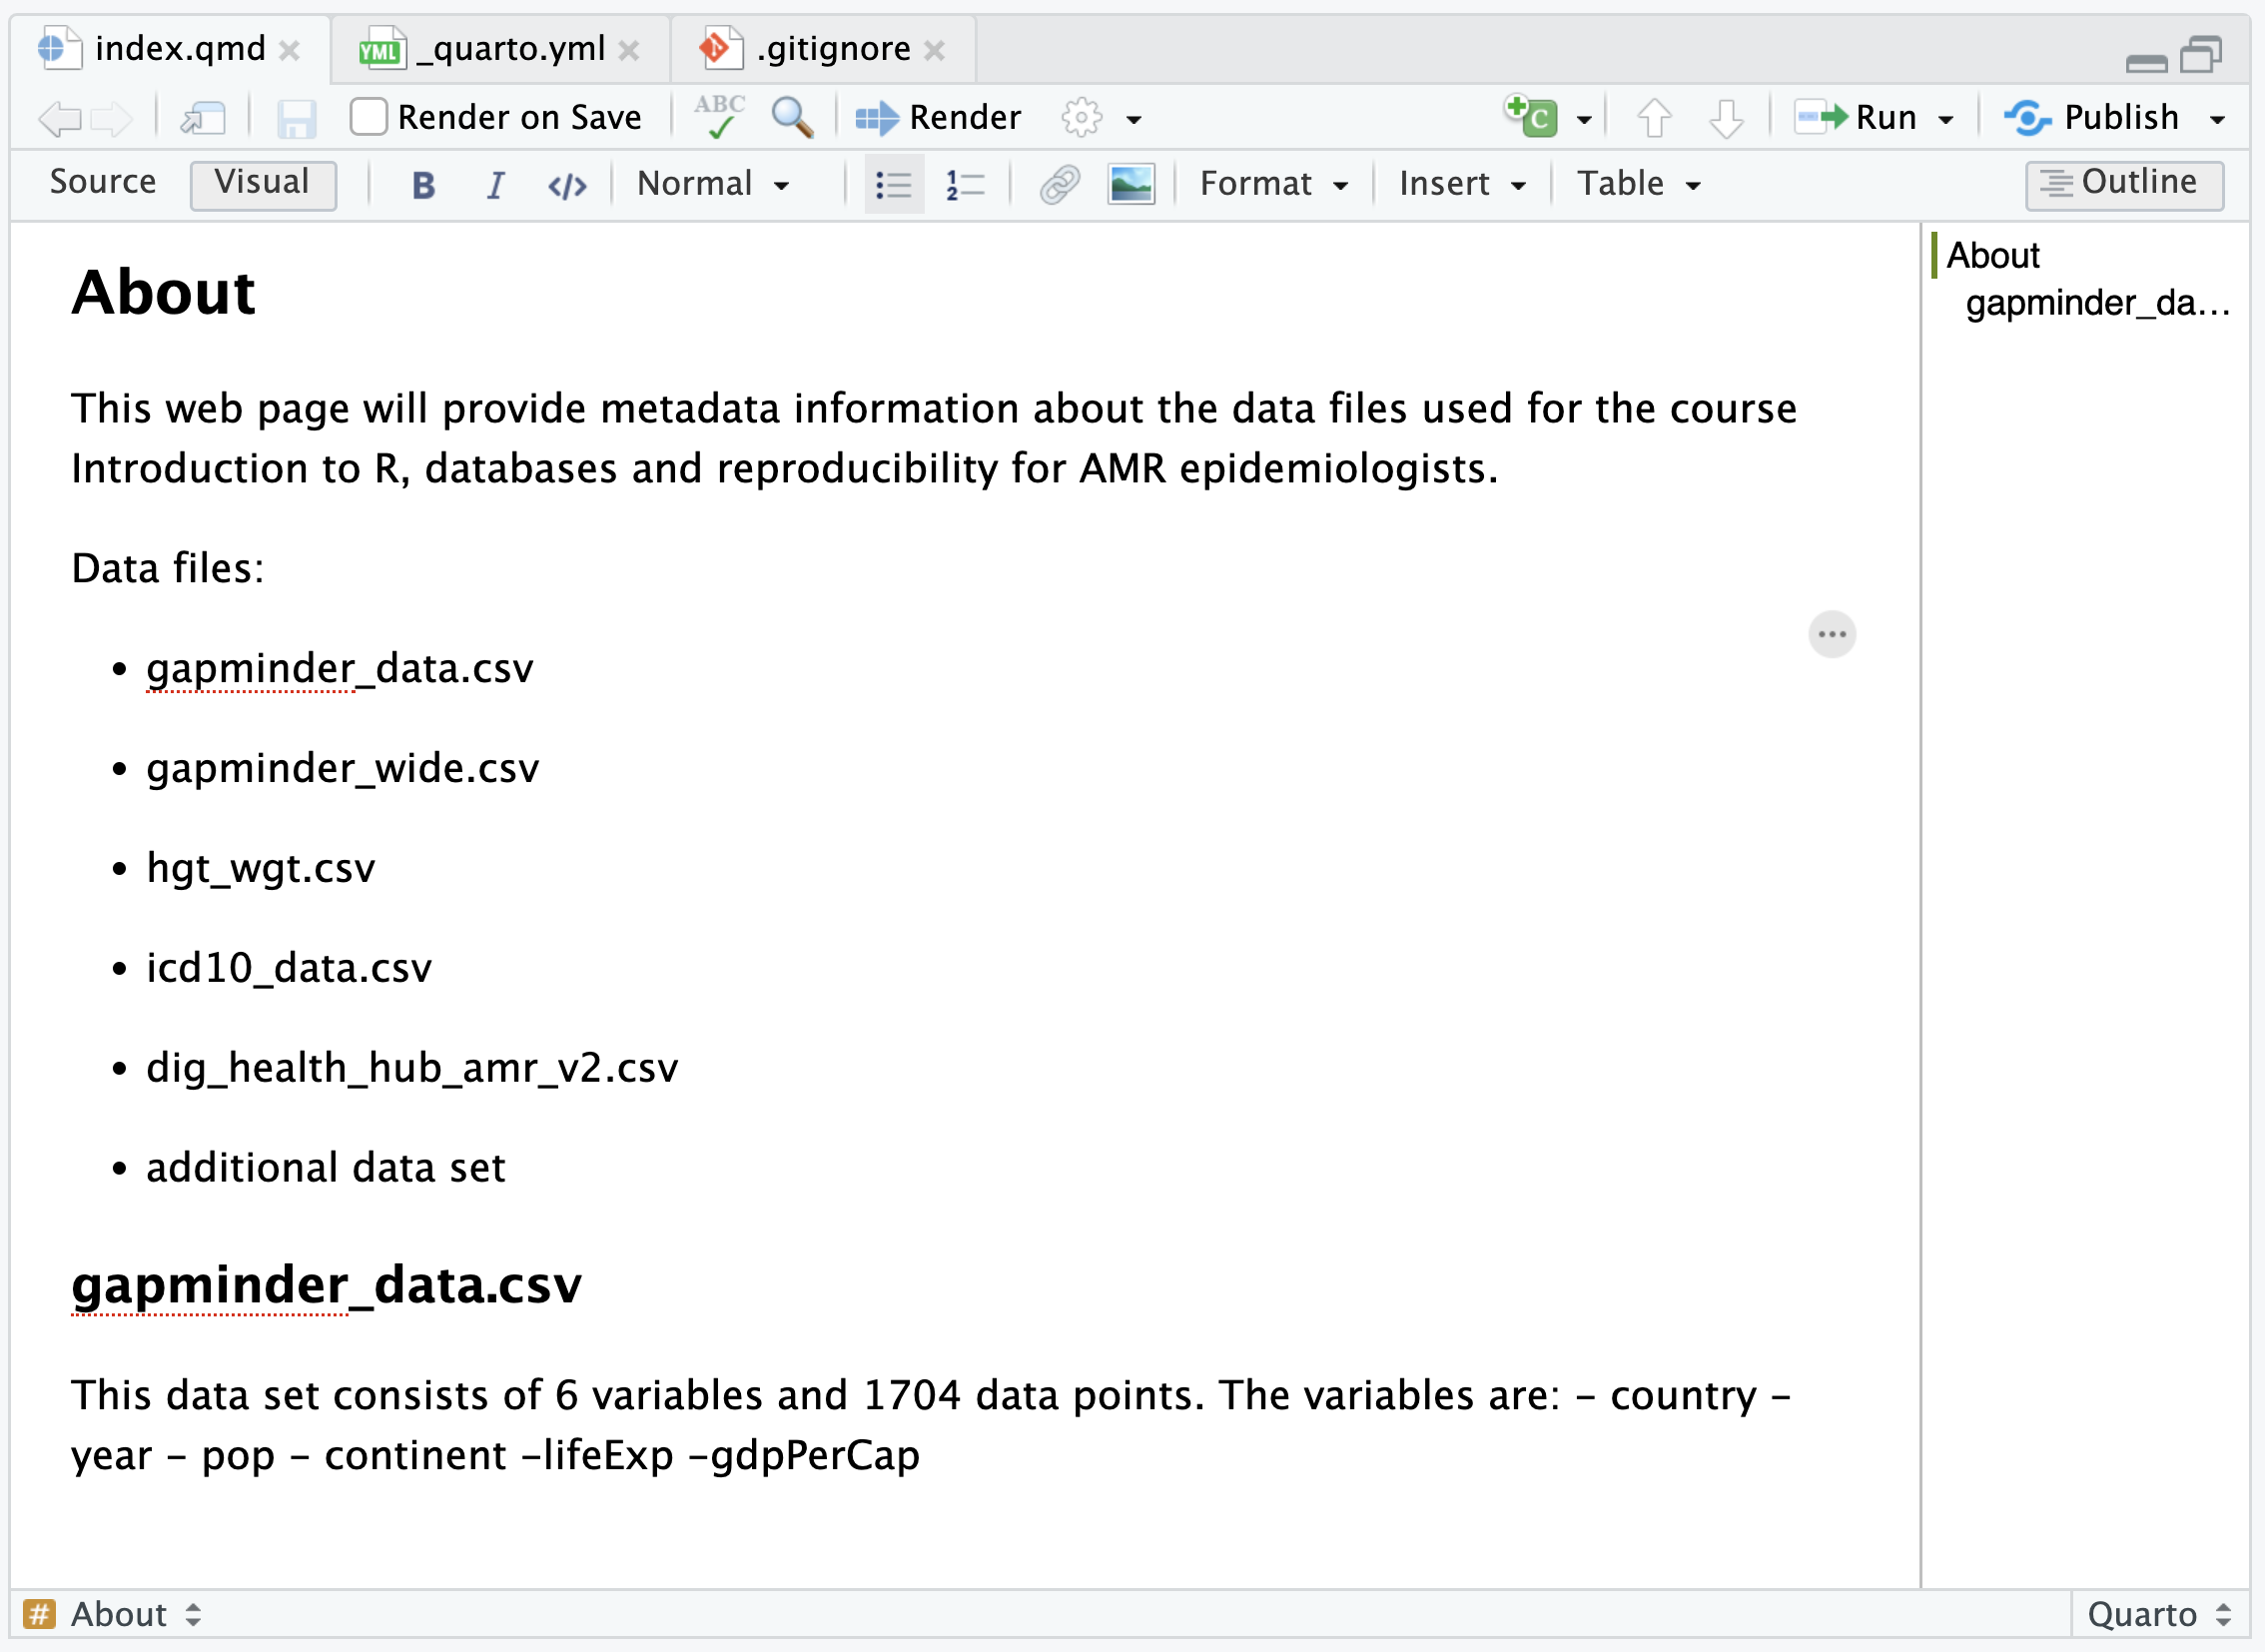Jump to About in outline

[1993, 255]
